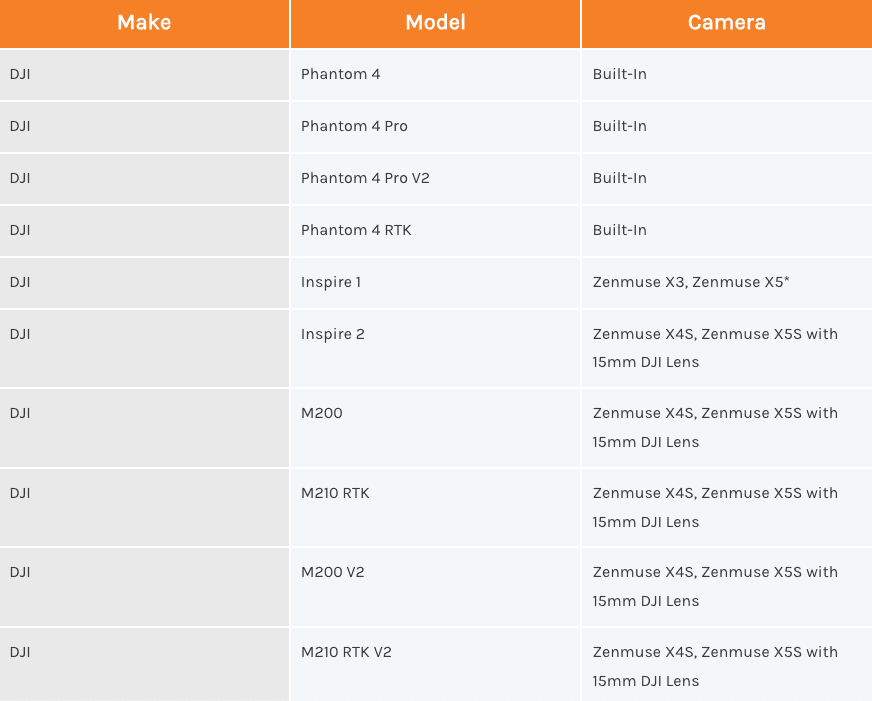872x701 pixels.
Task: Select the Phantom 4 model cell
Action: (x=435, y=74)
